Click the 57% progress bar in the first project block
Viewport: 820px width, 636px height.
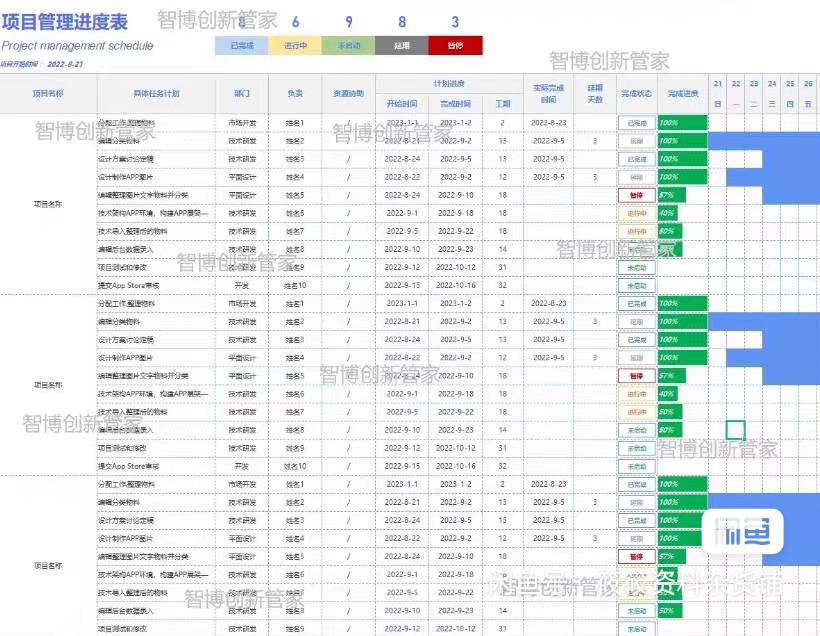pyautogui.click(x=671, y=195)
